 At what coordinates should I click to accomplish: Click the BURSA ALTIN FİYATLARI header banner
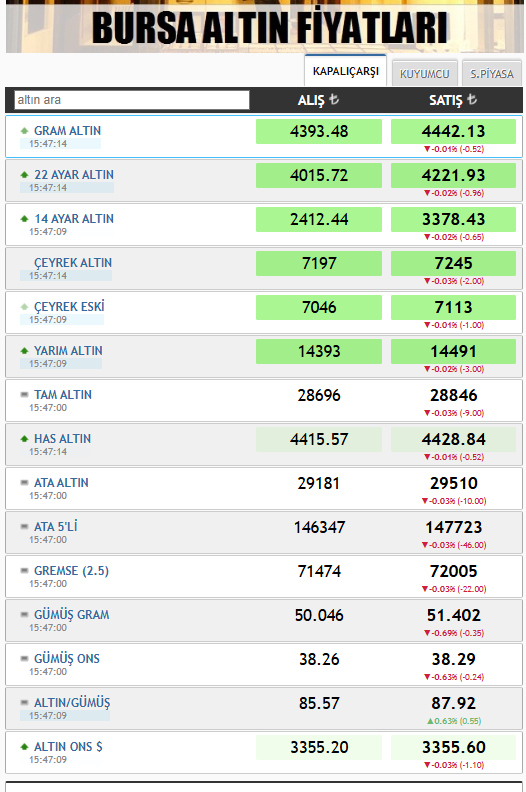264,26
